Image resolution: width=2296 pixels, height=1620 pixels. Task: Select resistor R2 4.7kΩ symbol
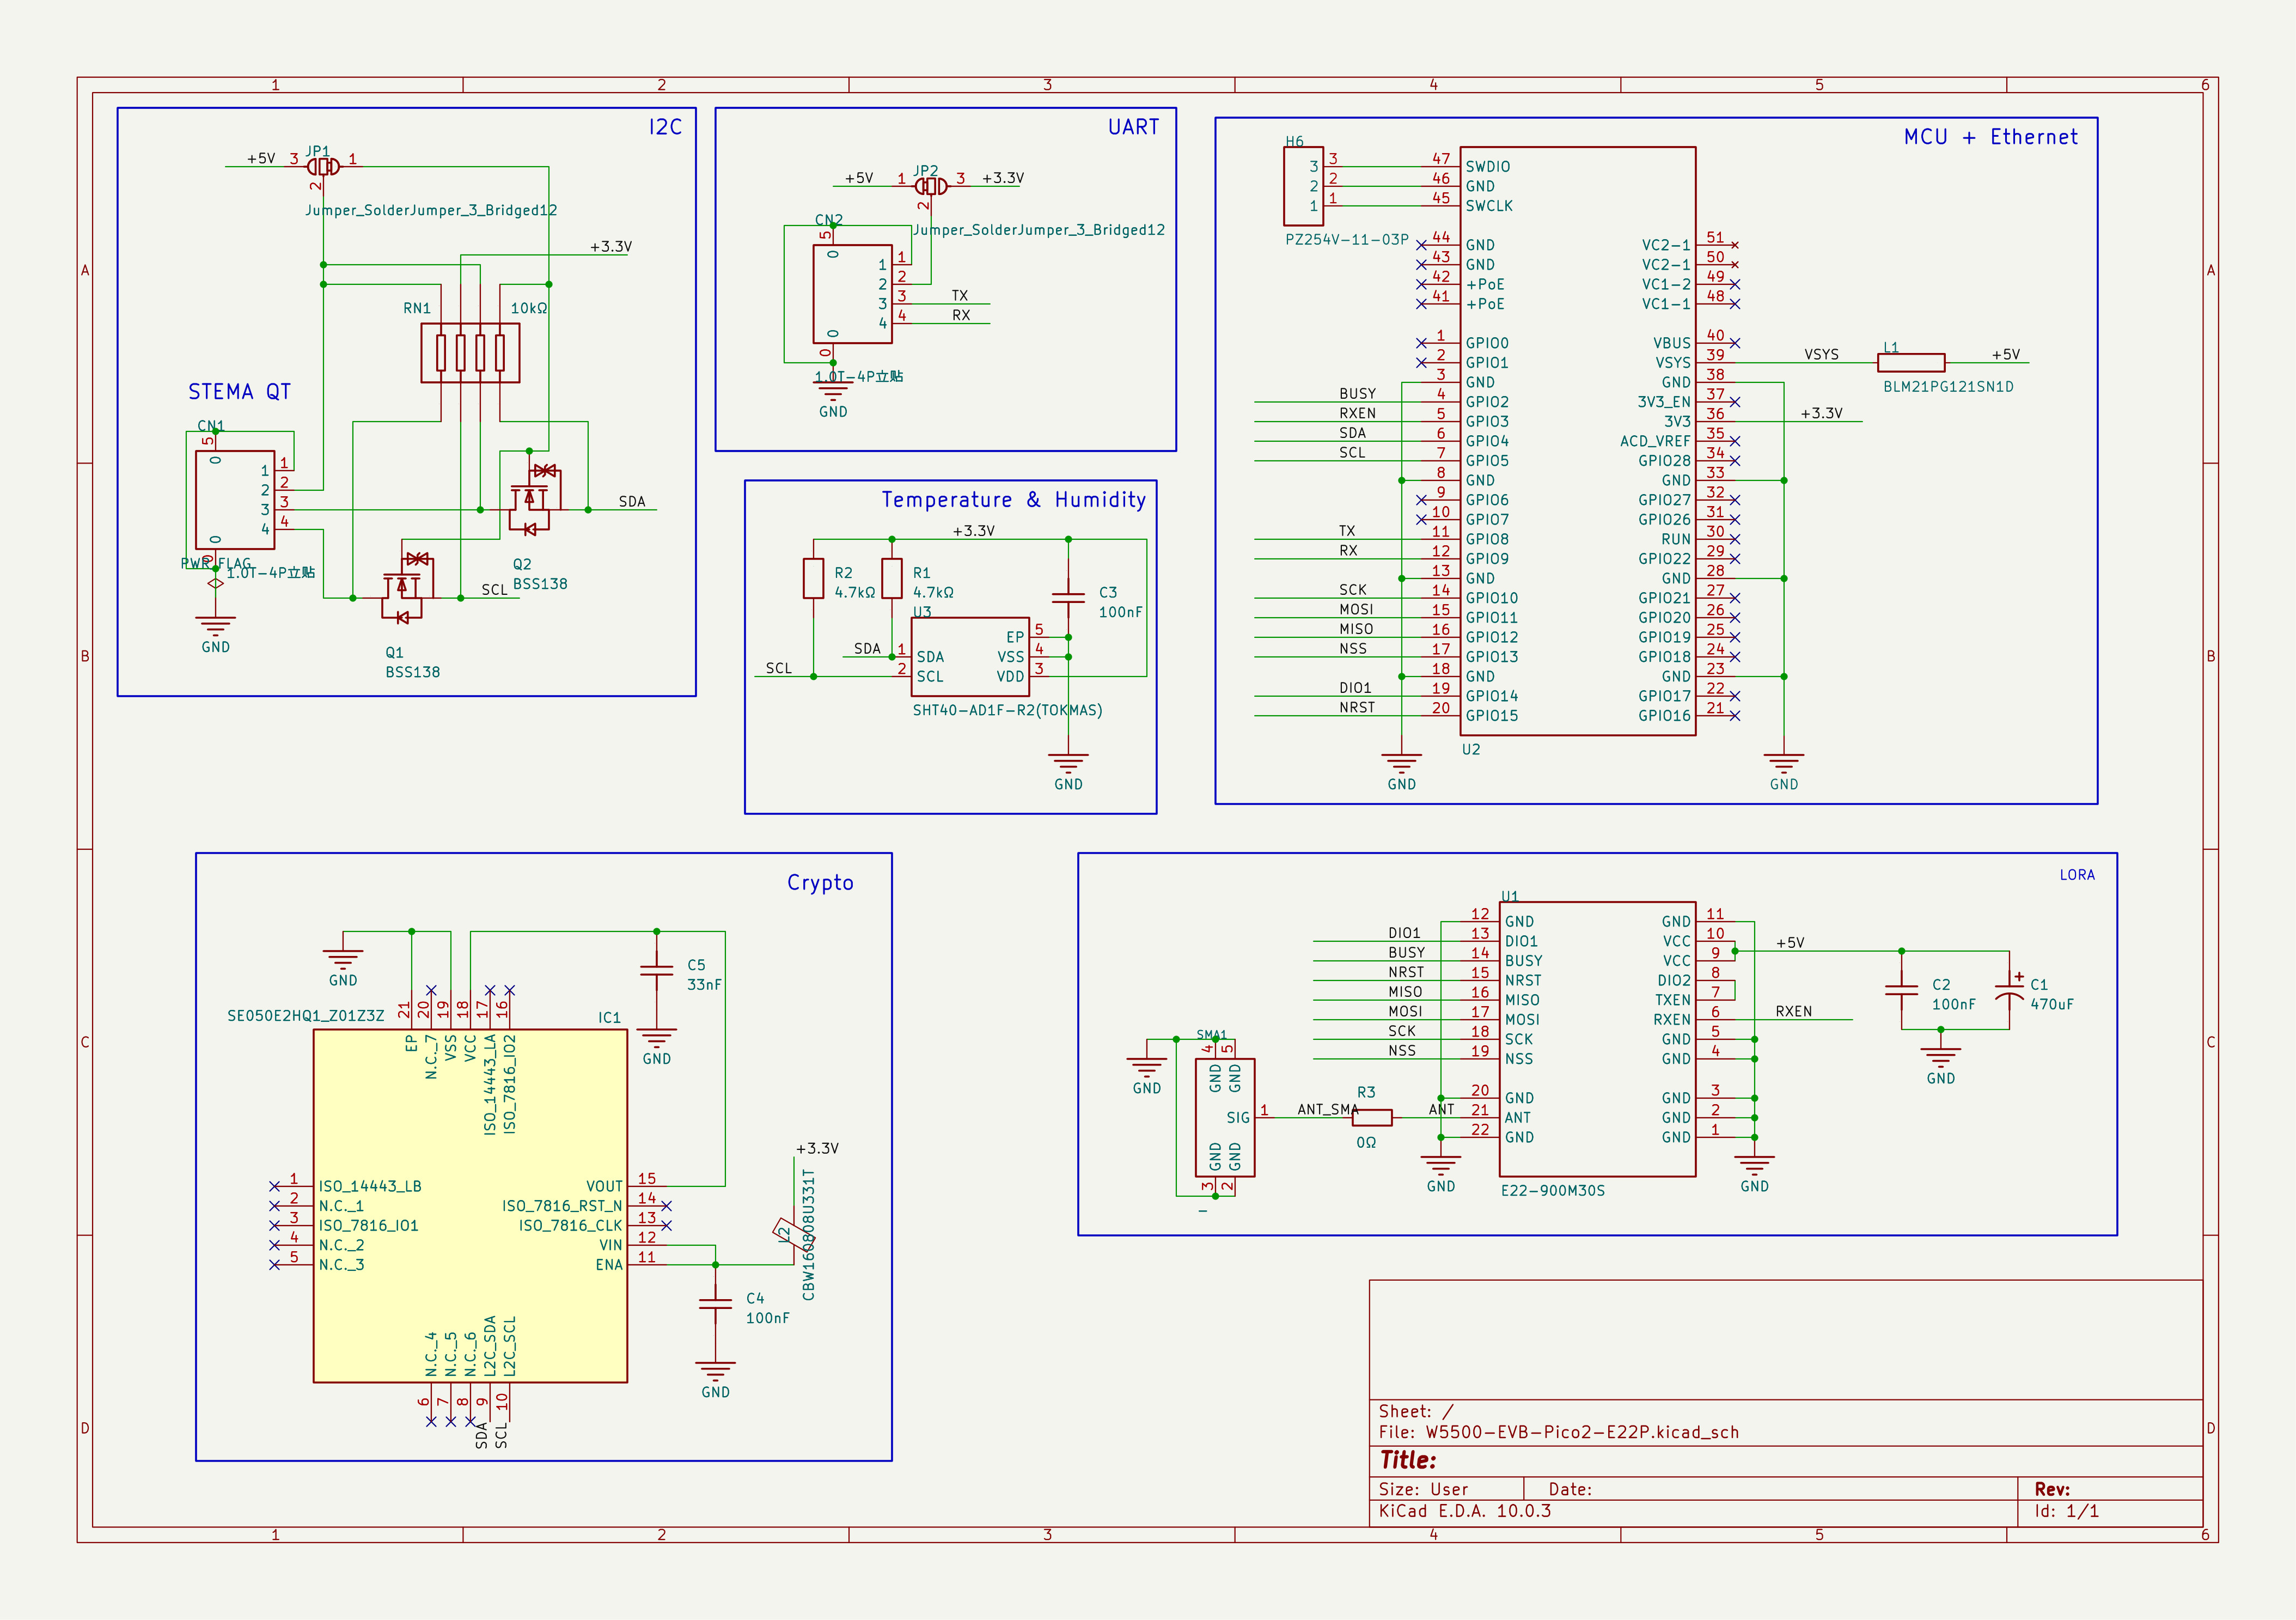(814, 578)
